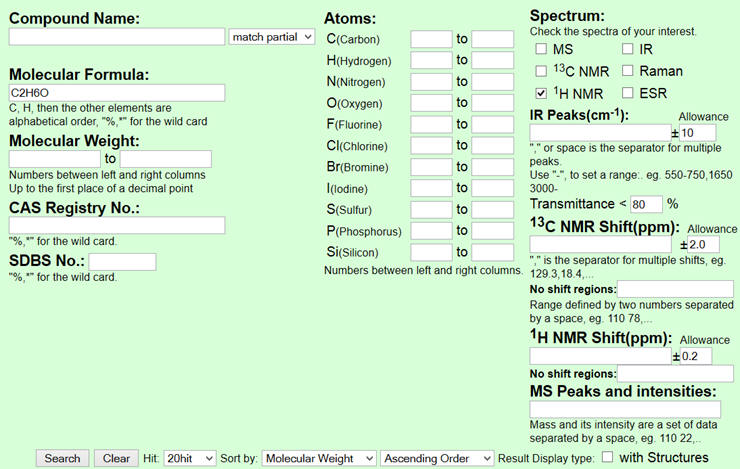Check the MS spectrum checkbox

tap(541, 49)
